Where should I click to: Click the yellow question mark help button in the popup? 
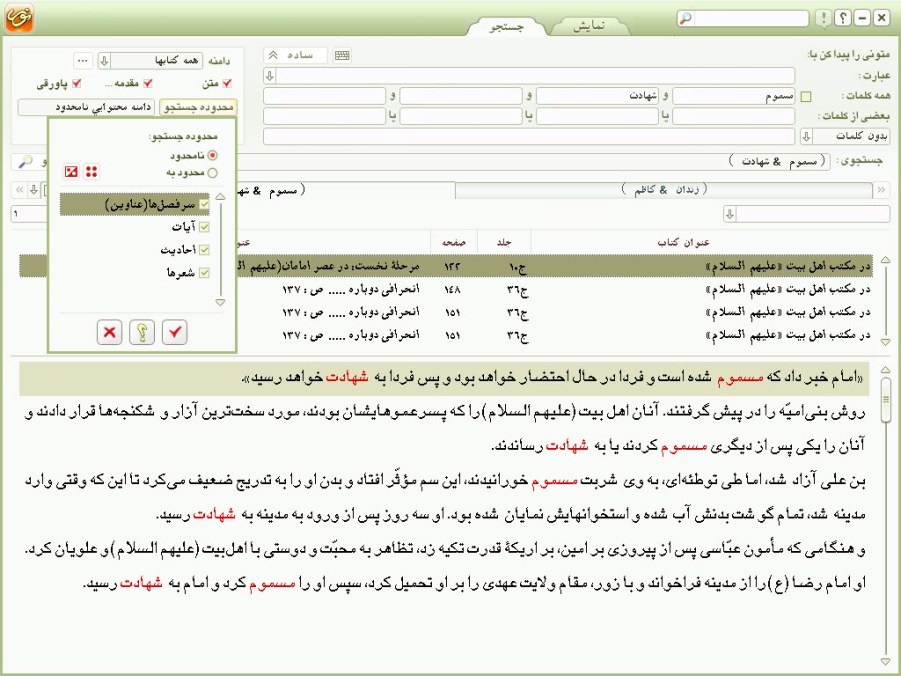[142, 332]
